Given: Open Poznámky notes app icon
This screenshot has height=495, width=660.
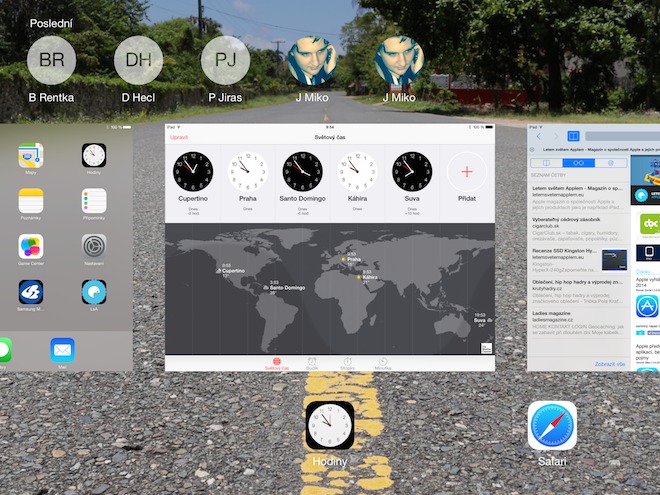Looking at the screenshot, I should click(31, 201).
